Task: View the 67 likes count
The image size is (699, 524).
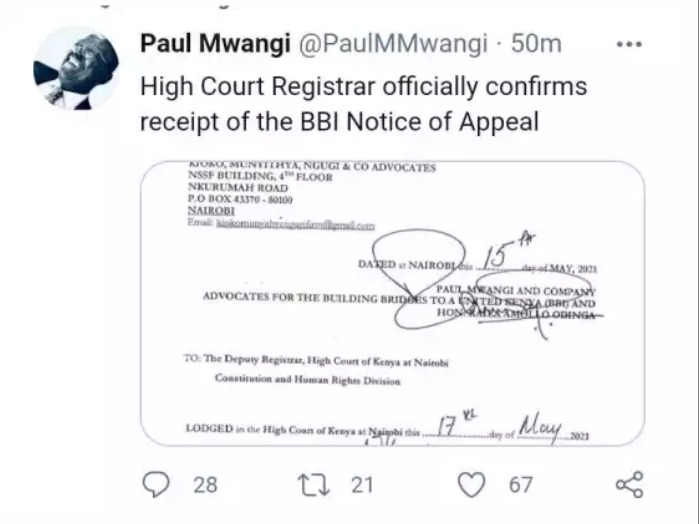Action: point(521,485)
